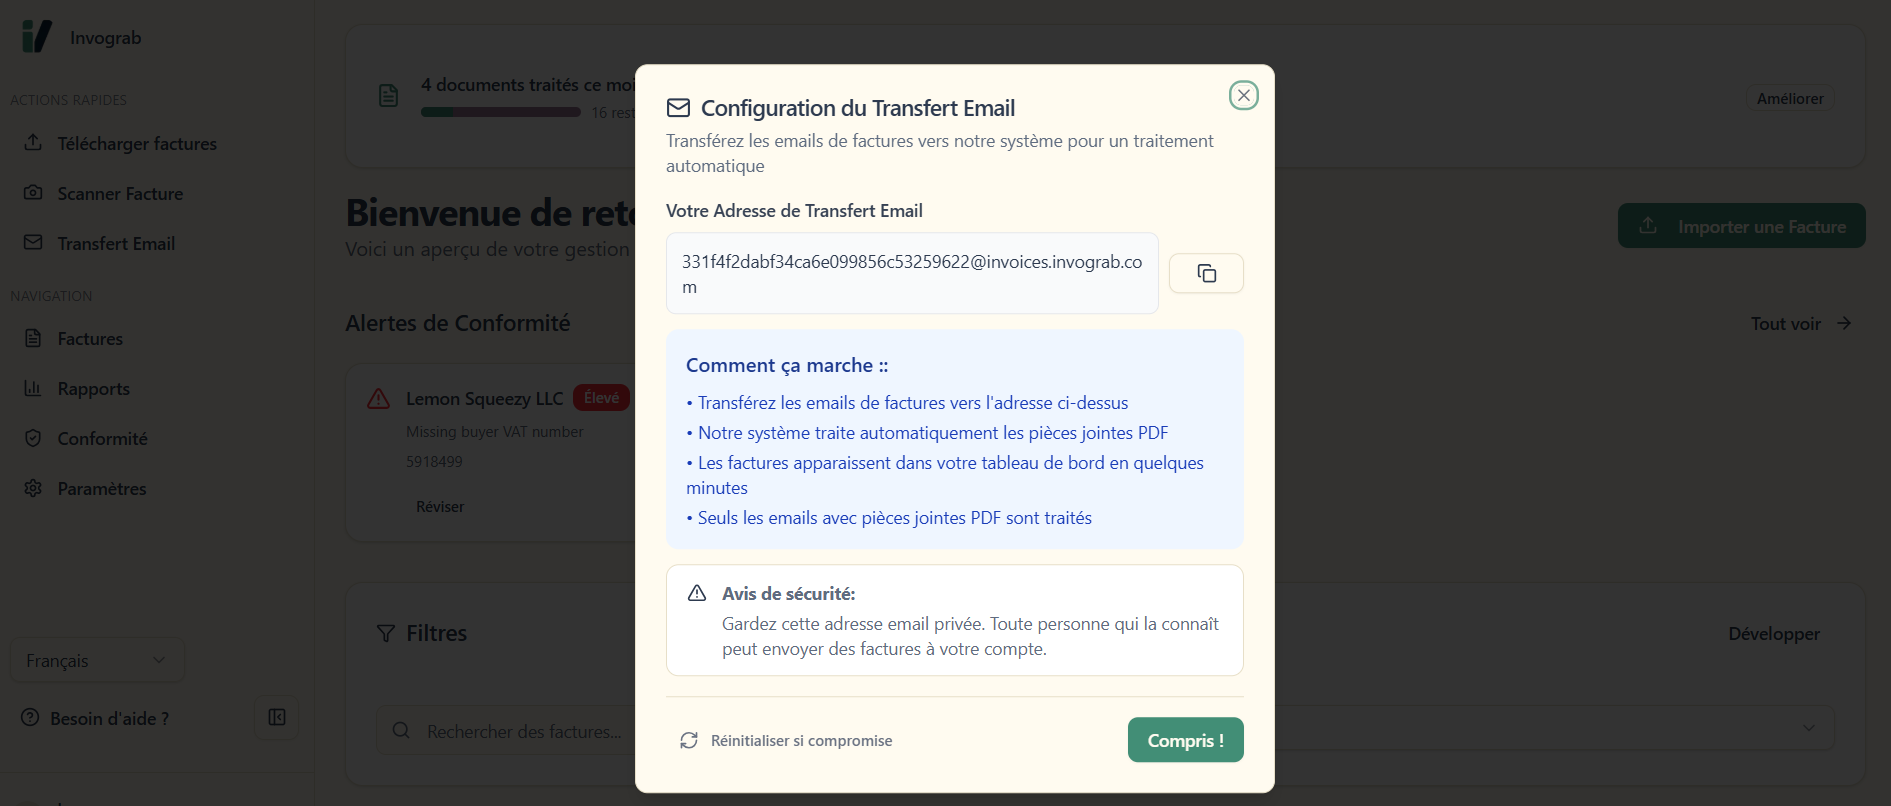Click the Filtres funnel icon
The image size is (1891, 806).
[x=386, y=633]
